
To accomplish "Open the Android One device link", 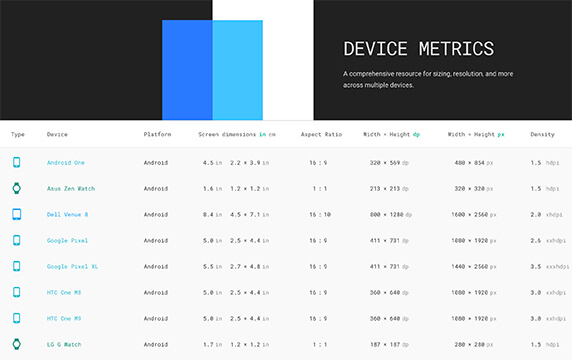I will [x=66, y=163].
